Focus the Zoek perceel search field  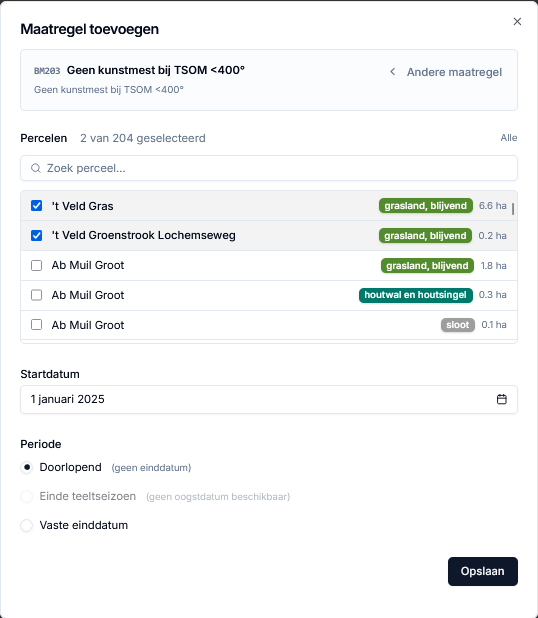269,168
